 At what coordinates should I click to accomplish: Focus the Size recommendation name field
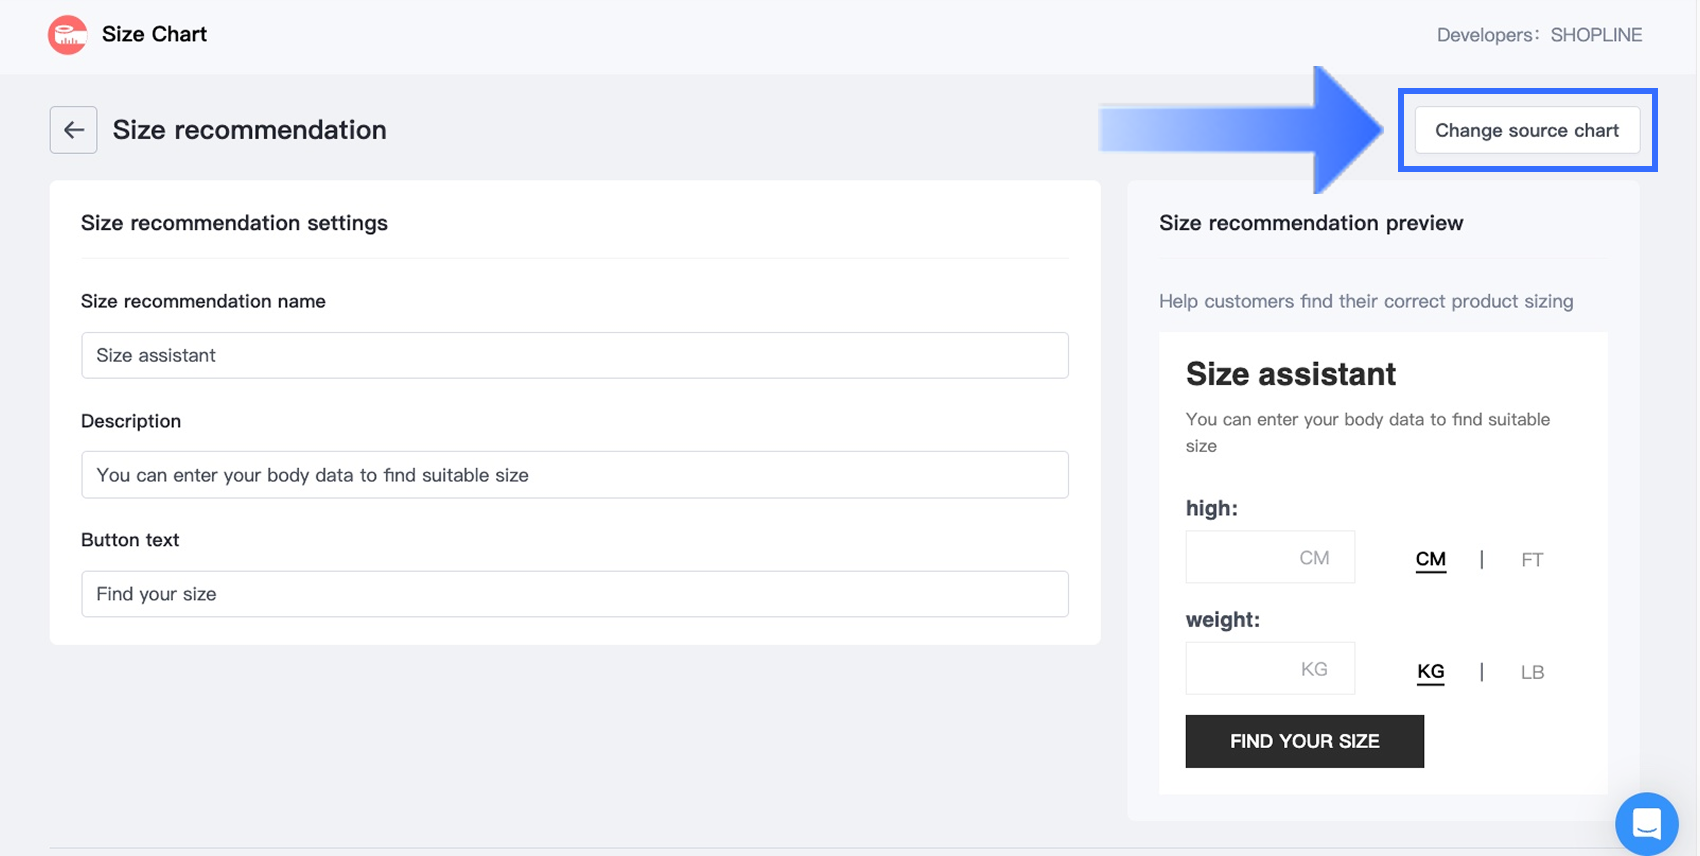[x=574, y=355]
